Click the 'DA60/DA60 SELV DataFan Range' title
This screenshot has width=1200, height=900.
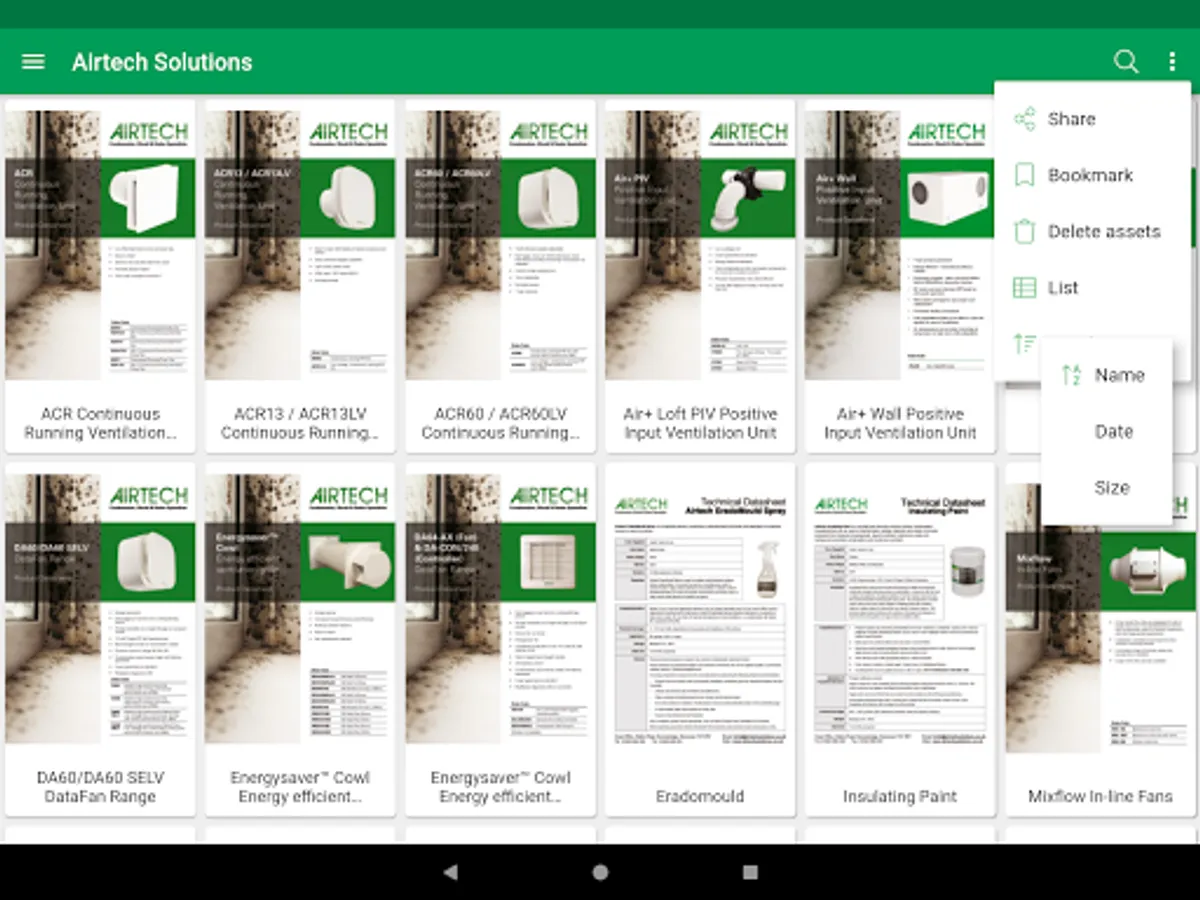point(100,787)
